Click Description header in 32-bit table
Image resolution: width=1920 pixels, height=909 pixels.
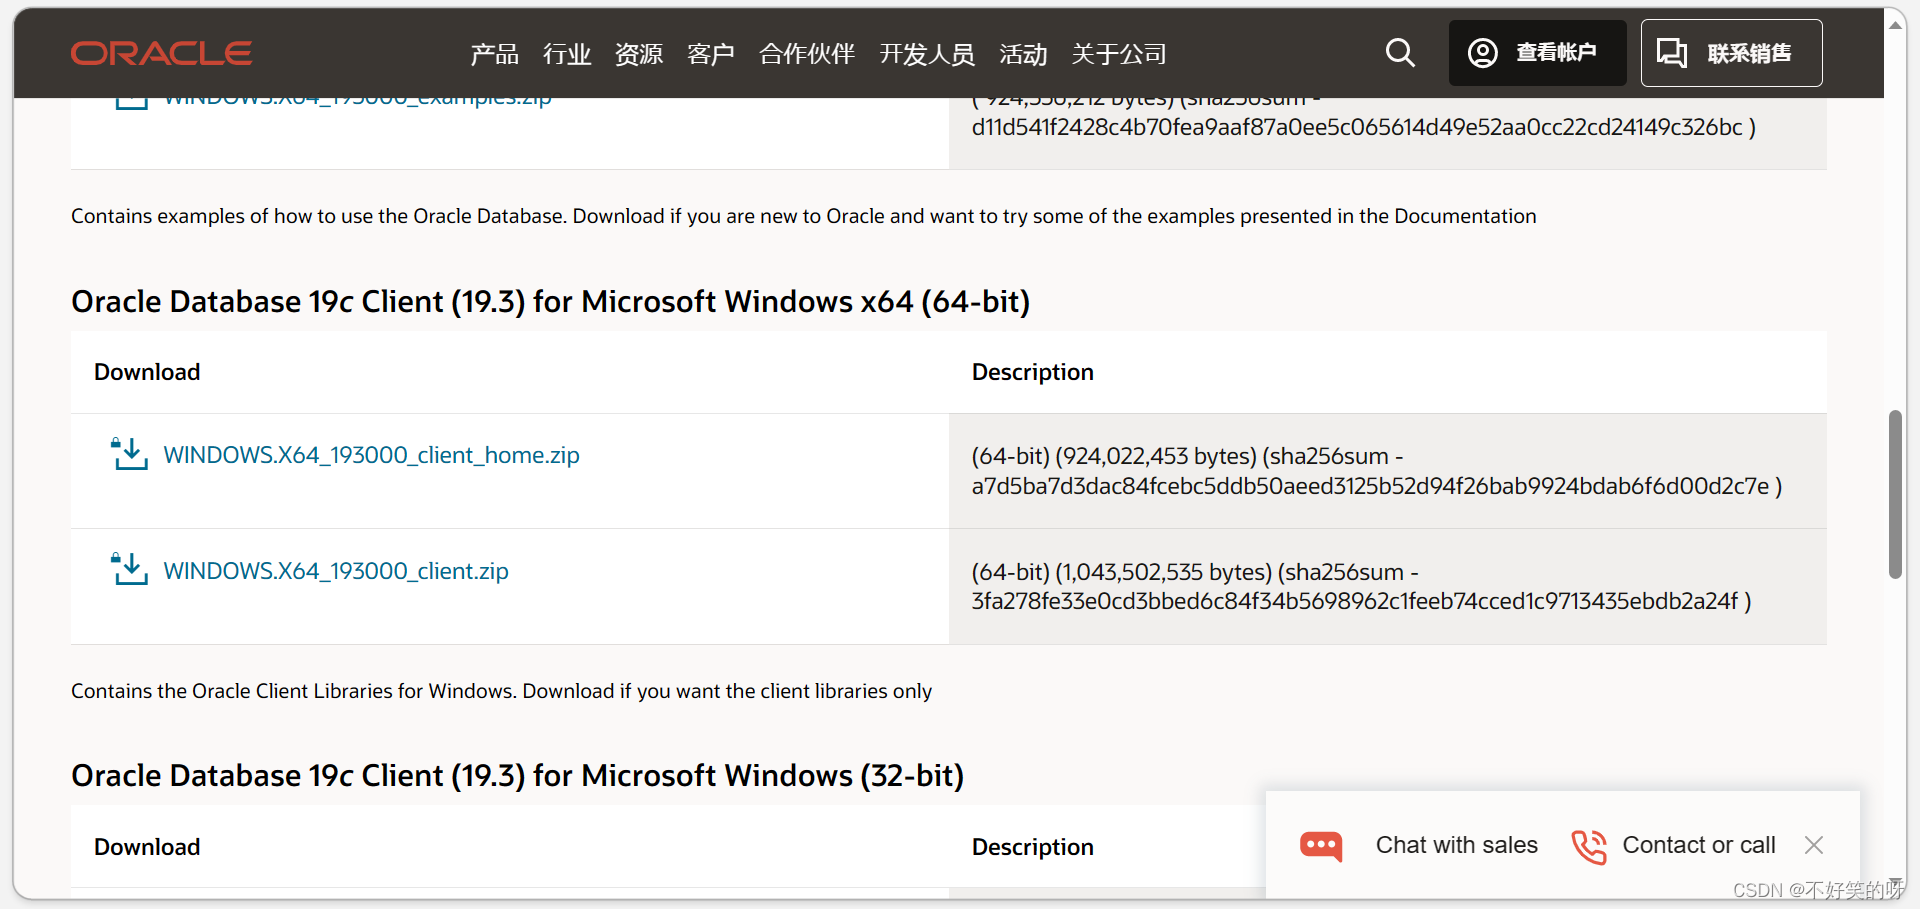1032,847
